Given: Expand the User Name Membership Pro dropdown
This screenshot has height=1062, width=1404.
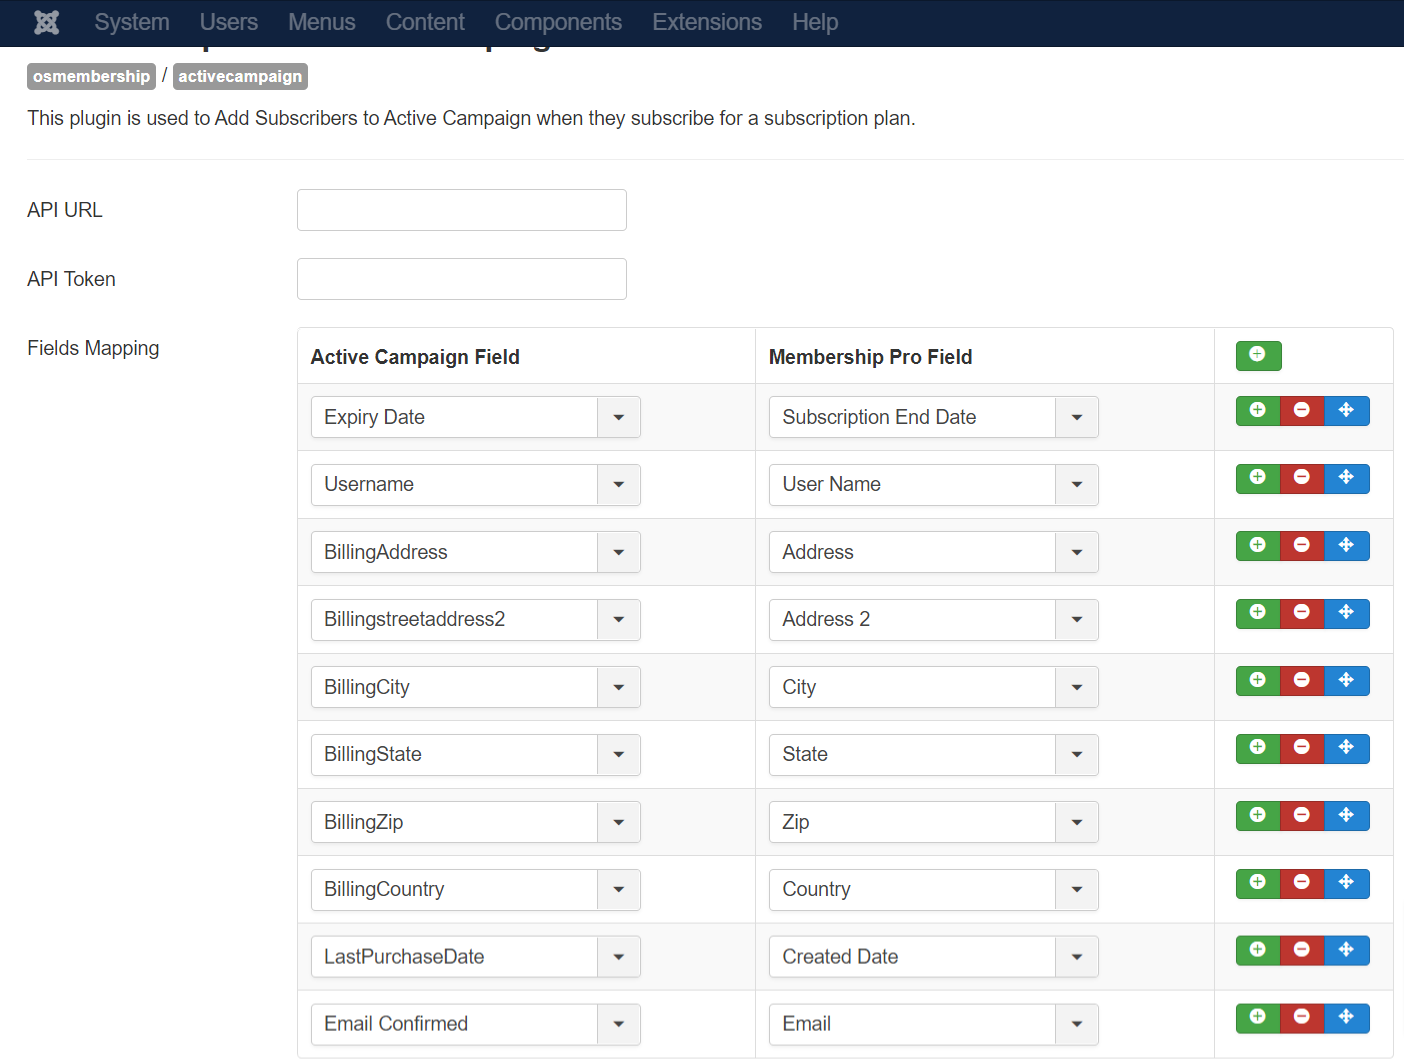Looking at the screenshot, I should click(933, 484).
